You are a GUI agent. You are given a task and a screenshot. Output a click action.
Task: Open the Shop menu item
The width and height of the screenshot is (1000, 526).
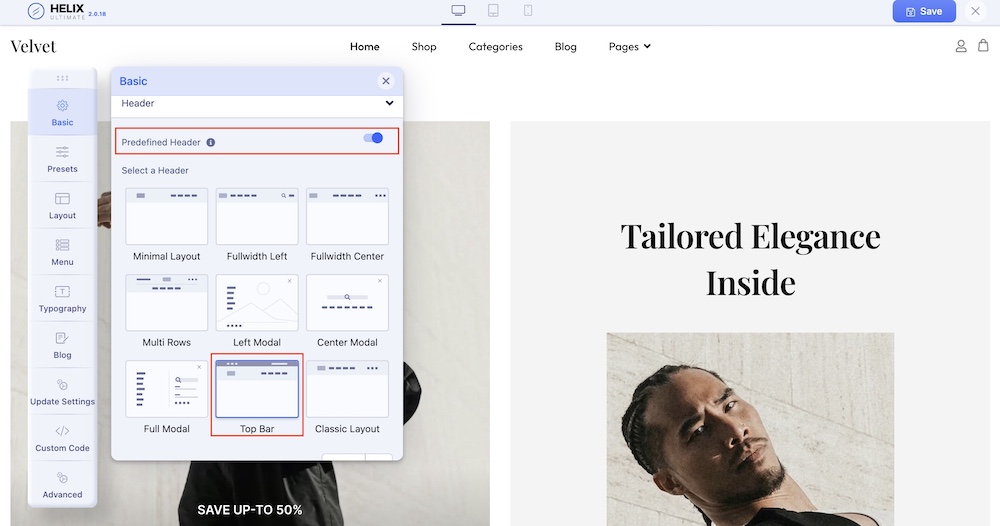pyautogui.click(x=424, y=46)
